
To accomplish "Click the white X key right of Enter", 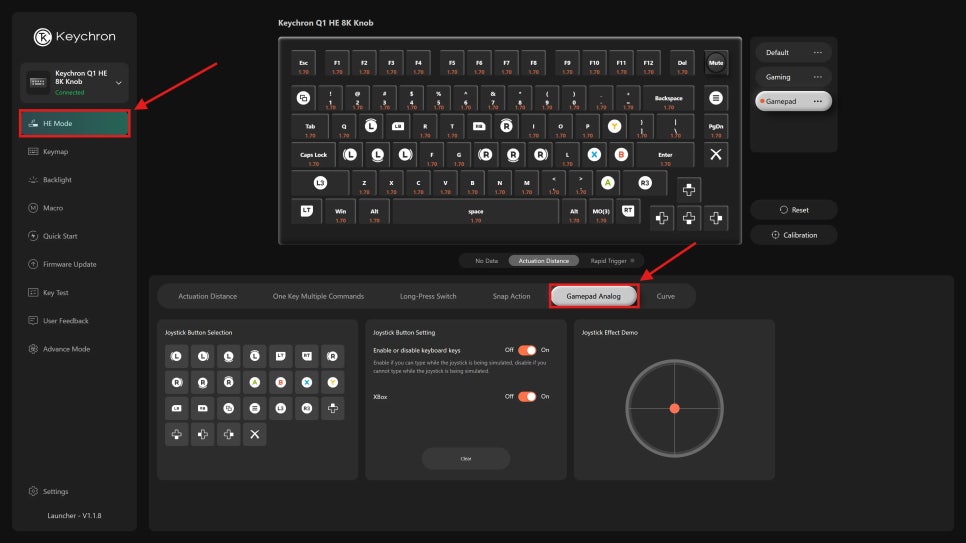I will point(715,155).
